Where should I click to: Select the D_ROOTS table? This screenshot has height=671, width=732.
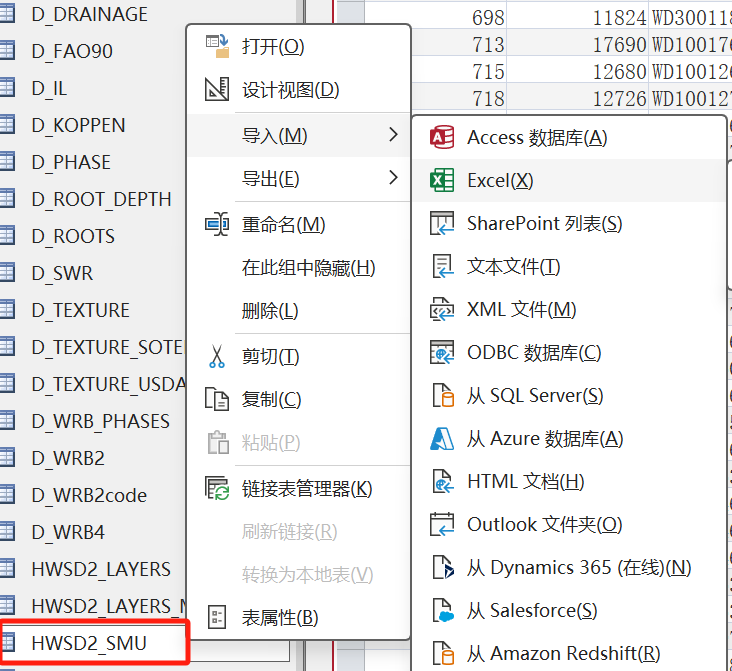73,236
